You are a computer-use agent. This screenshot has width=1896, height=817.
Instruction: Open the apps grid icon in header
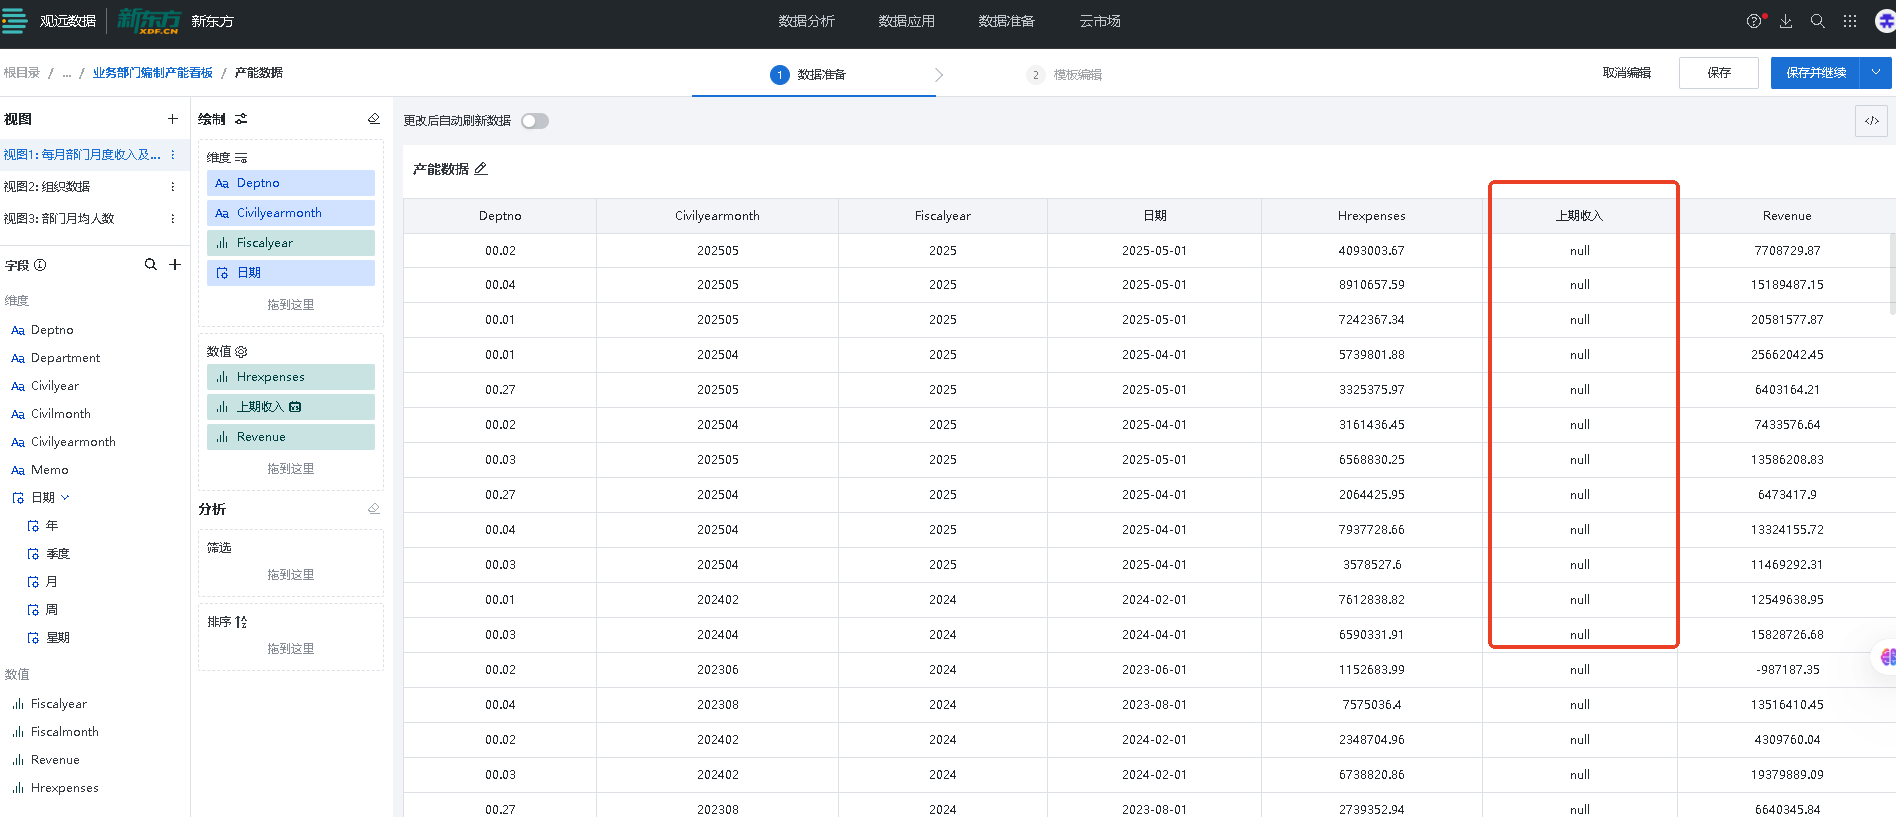[1850, 21]
